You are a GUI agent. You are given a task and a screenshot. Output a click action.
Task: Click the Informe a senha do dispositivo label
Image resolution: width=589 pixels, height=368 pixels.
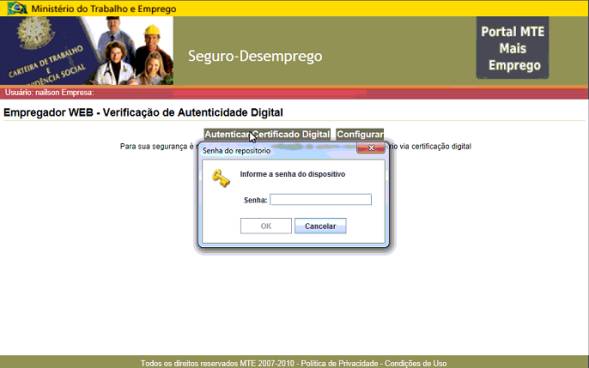point(292,174)
